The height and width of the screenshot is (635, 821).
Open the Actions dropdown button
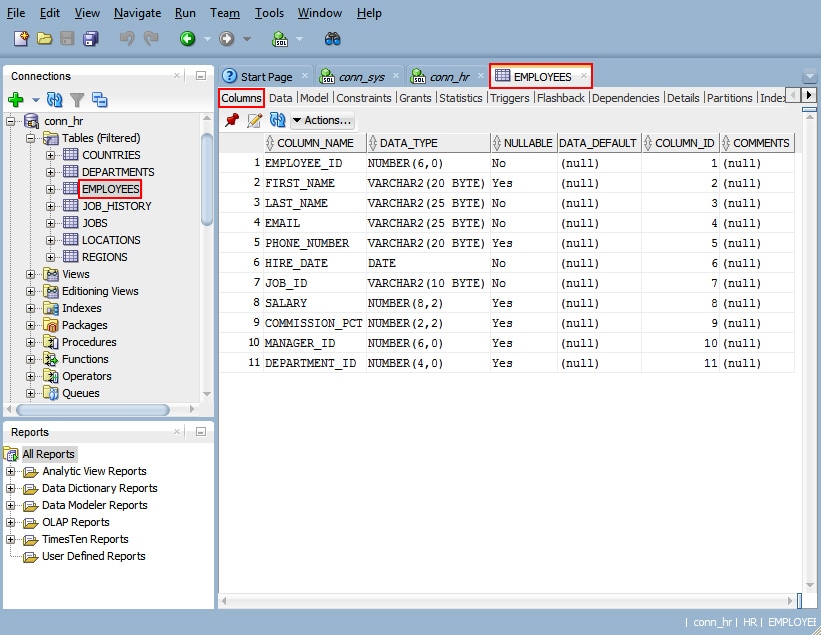[322, 120]
